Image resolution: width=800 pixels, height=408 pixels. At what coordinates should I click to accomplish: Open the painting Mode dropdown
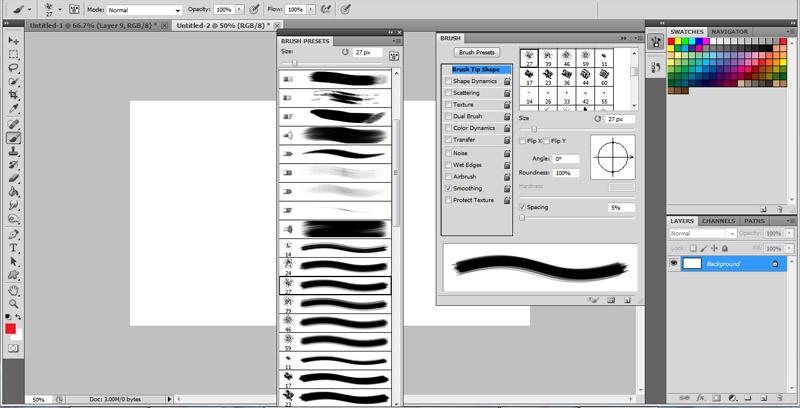coord(144,10)
